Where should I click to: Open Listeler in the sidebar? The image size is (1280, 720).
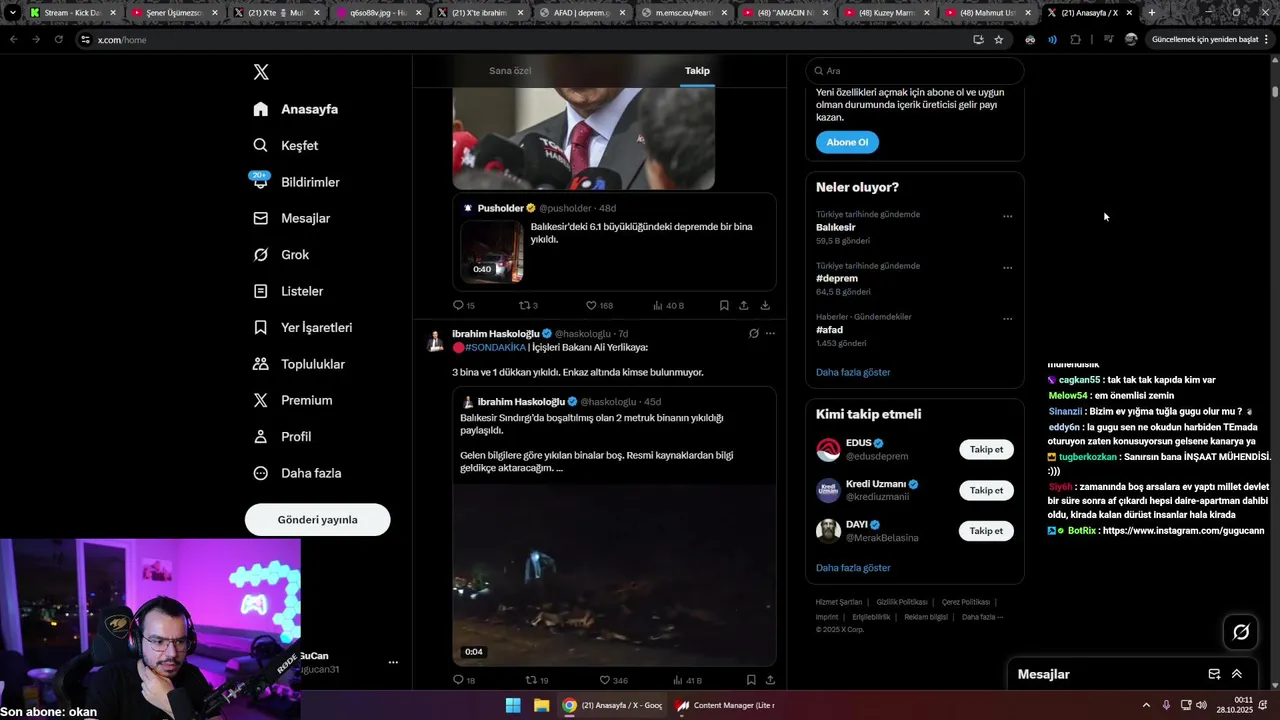click(288, 291)
